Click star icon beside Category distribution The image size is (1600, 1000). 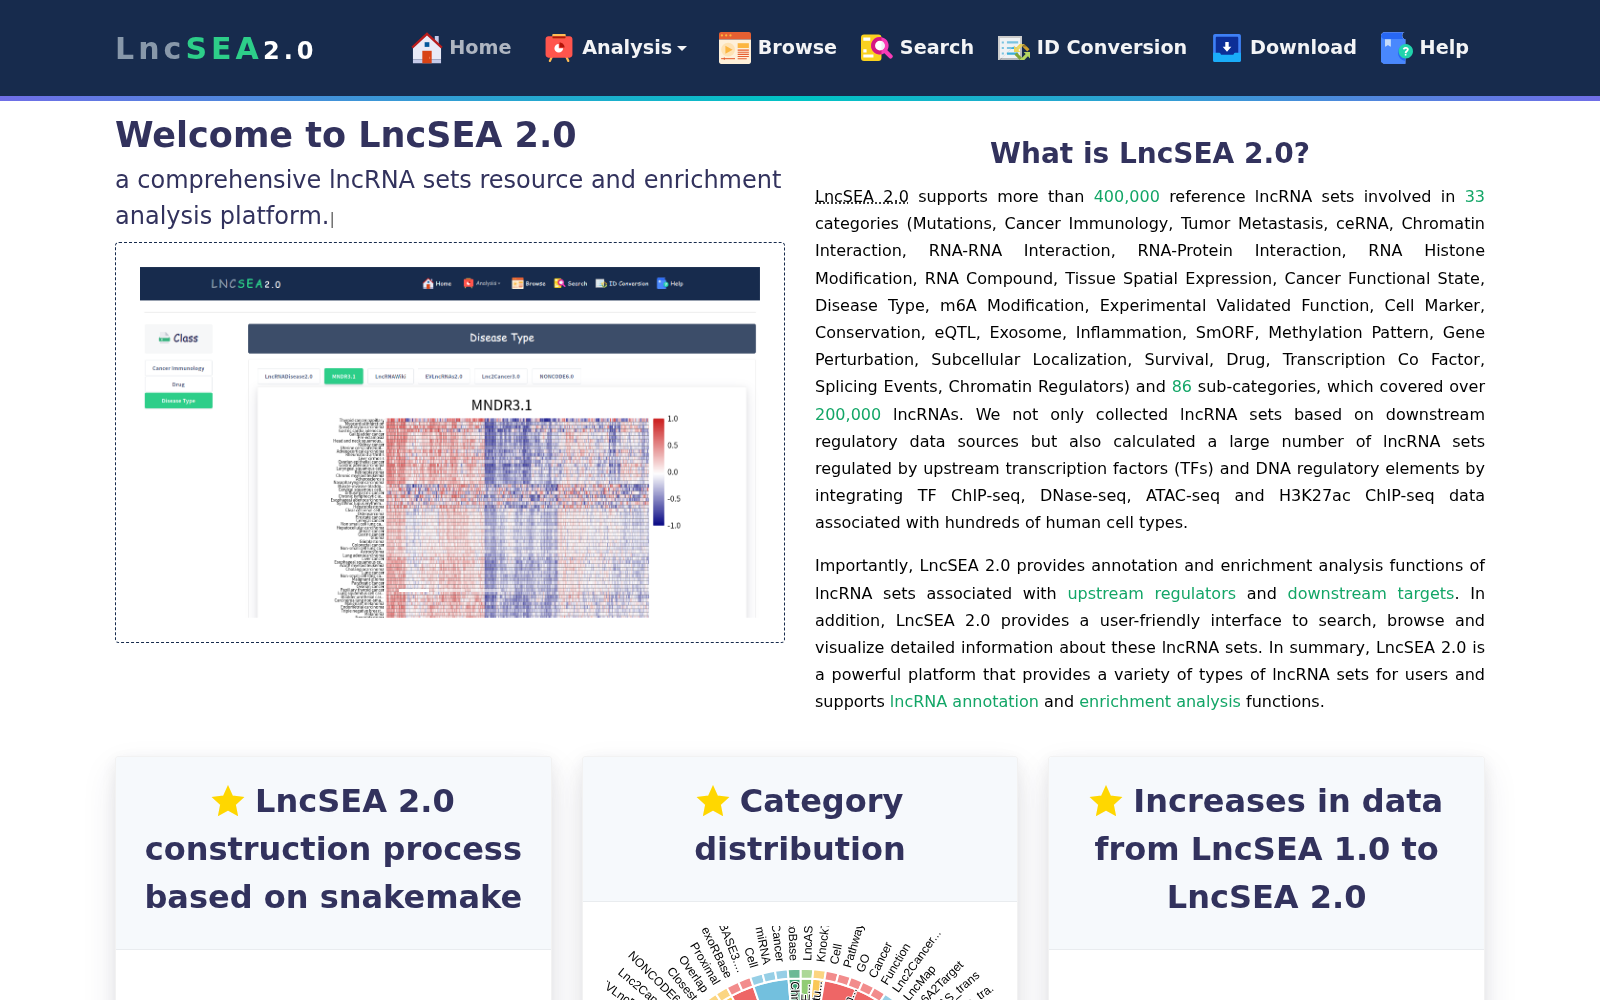point(713,801)
